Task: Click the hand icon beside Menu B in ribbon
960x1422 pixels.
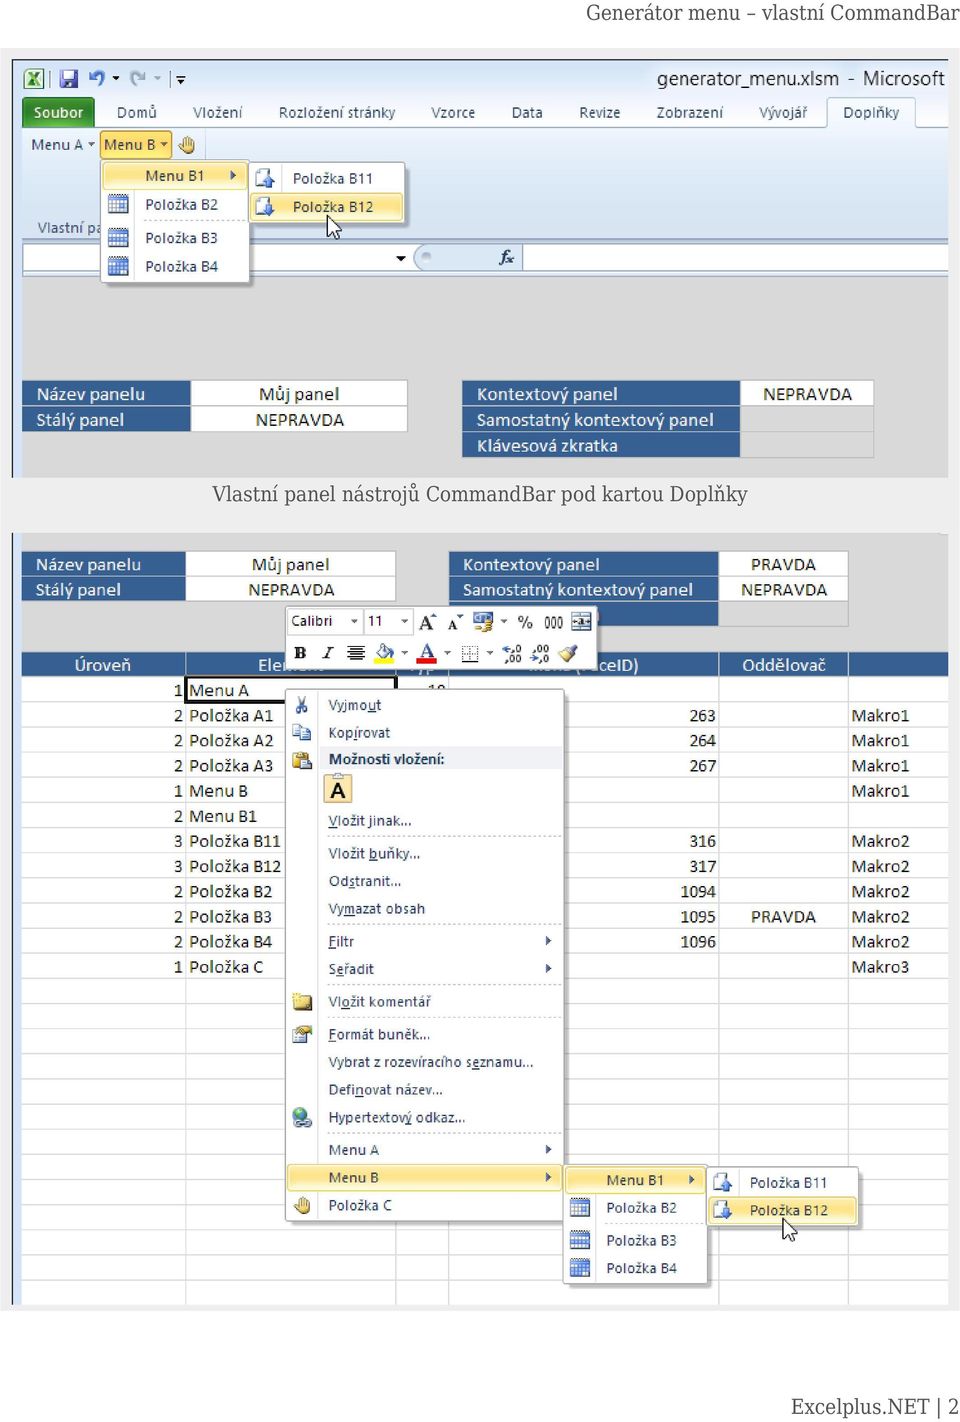Action: 186,145
